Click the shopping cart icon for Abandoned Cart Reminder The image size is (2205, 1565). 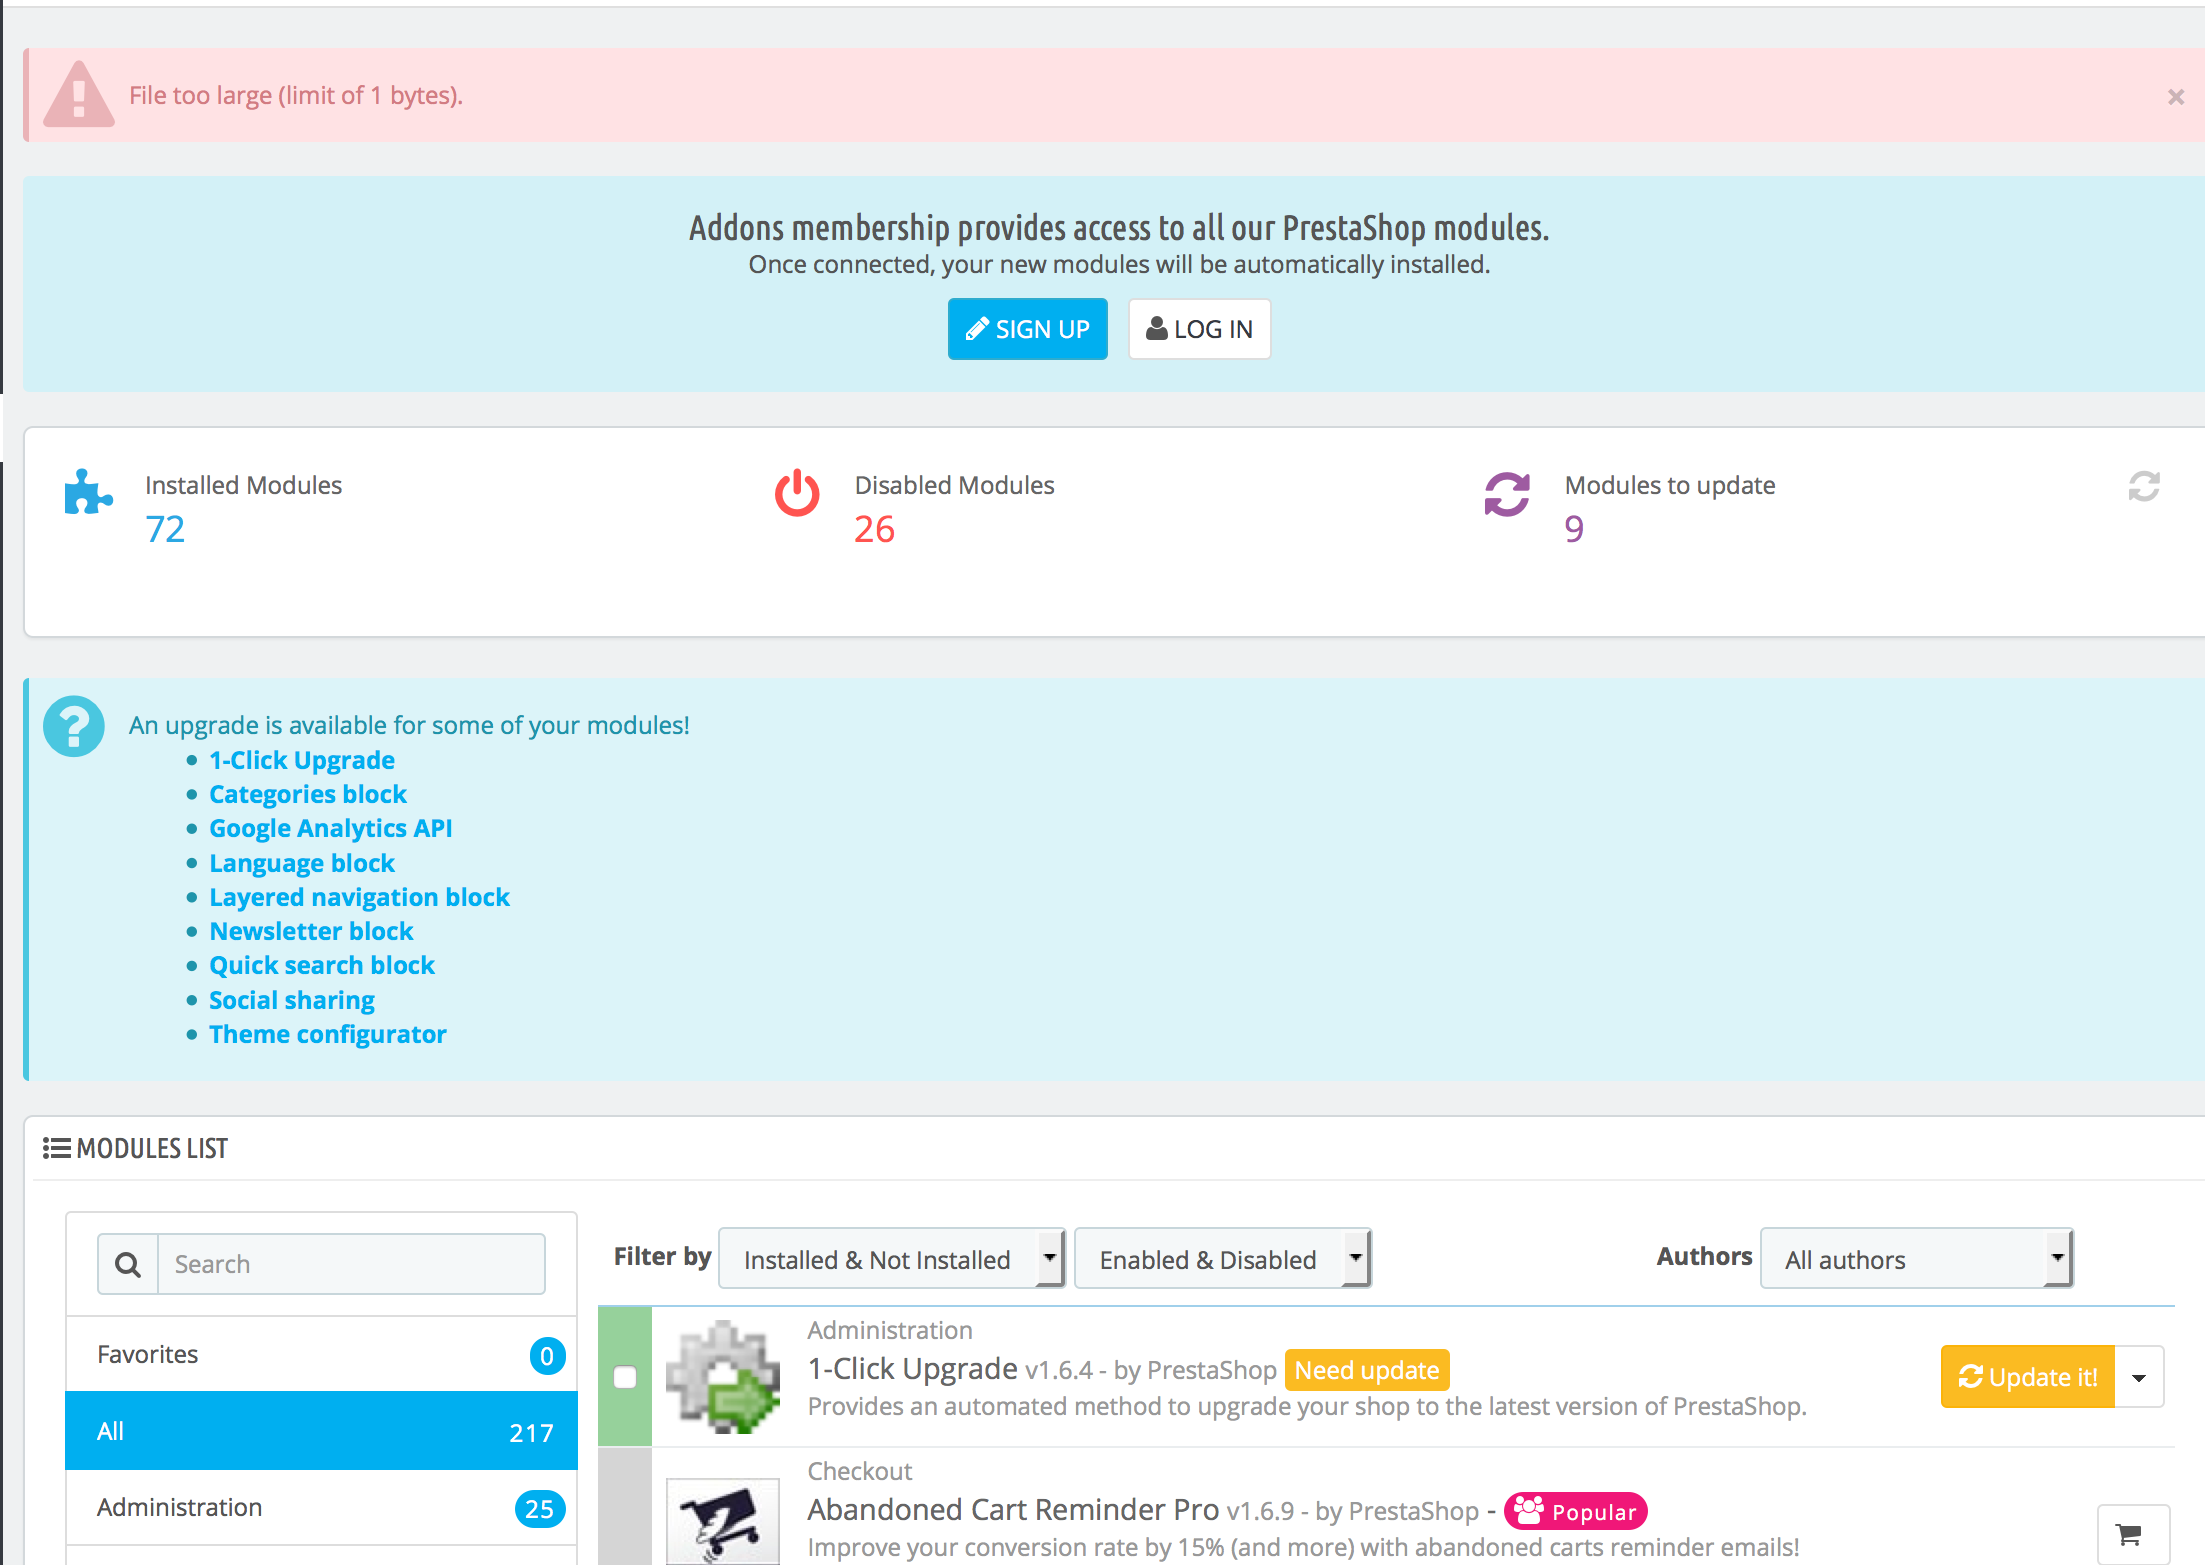point(2131,1533)
